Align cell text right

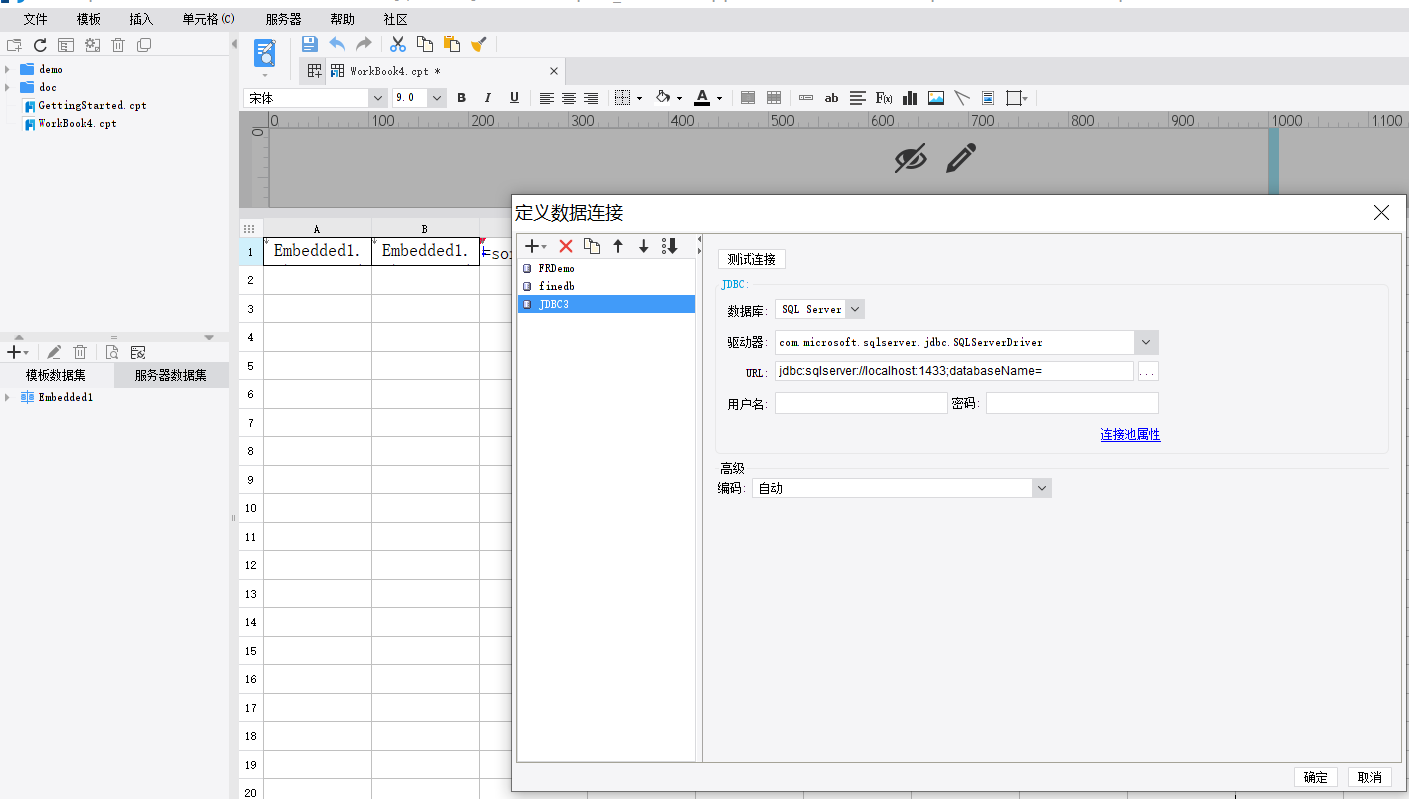[x=591, y=98]
